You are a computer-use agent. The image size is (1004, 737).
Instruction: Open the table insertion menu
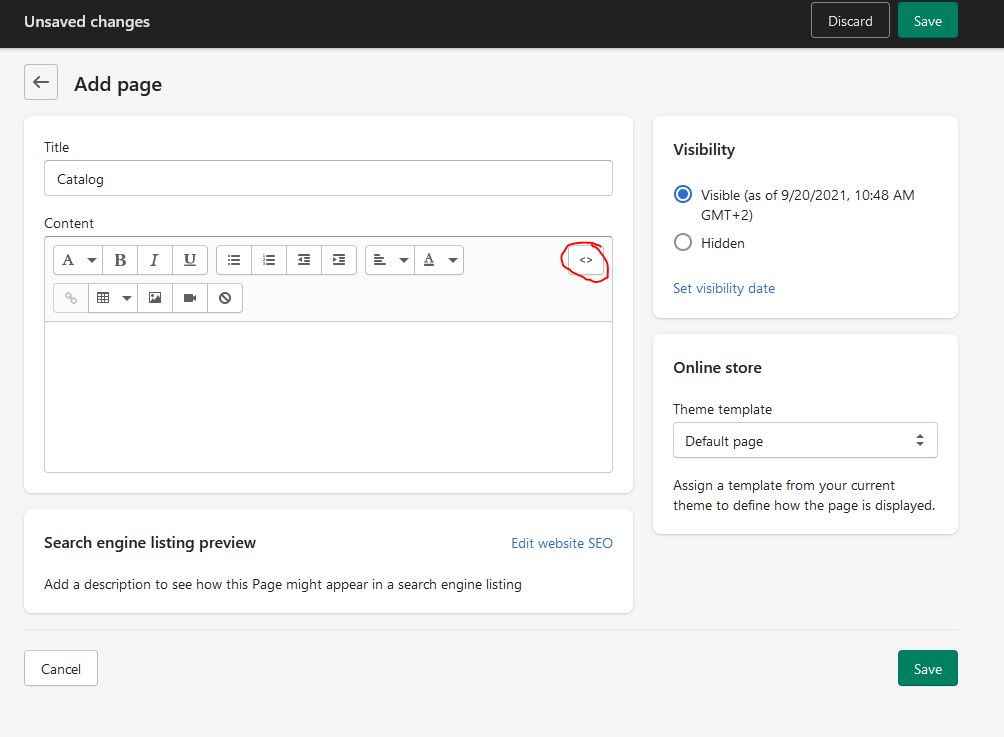pyautogui.click(x=112, y=297)
